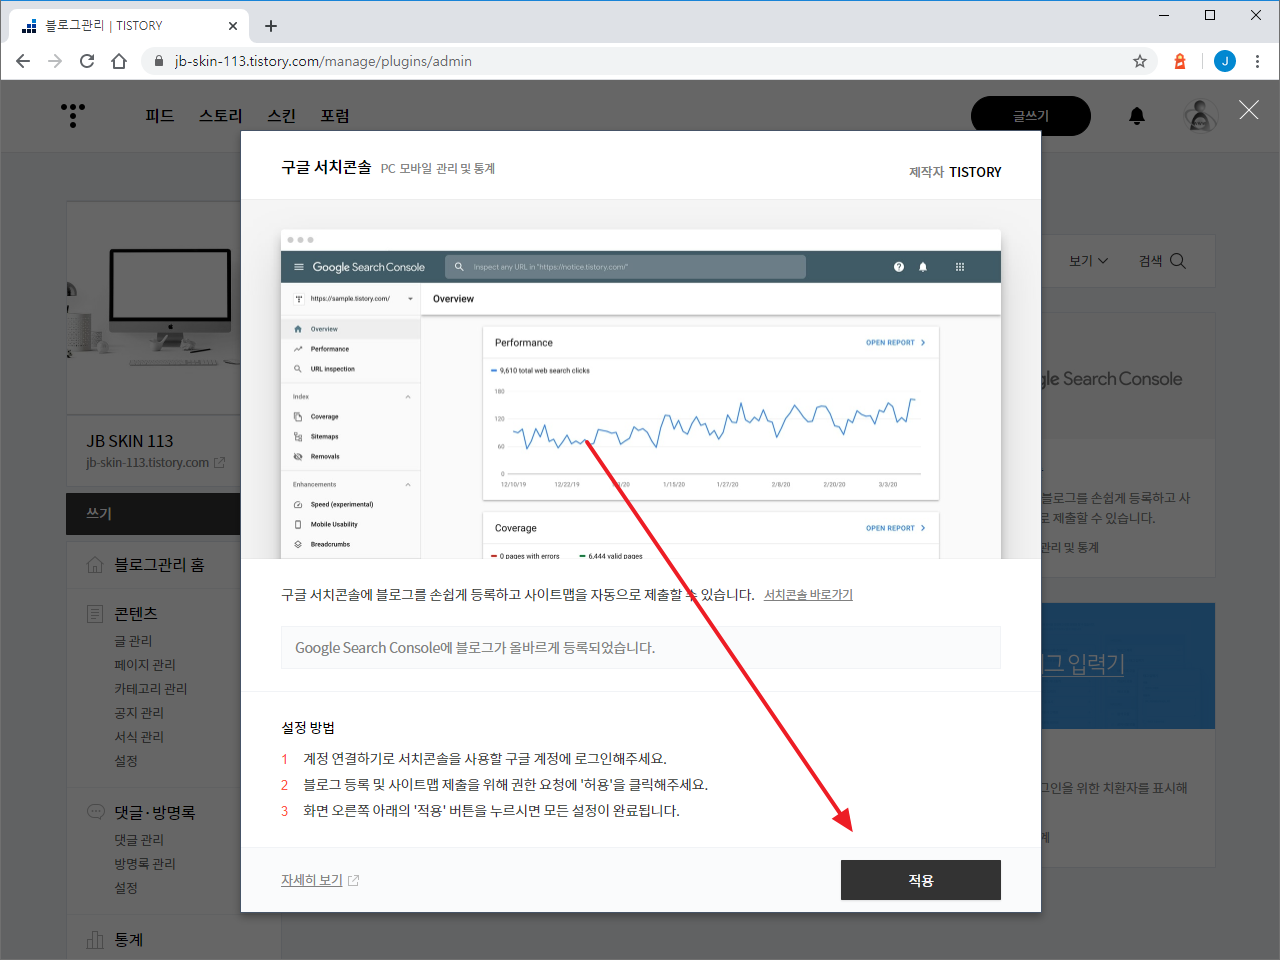The image size is (1280, 960).
Task: Click the 통계 bar chart icon
Action: click(x=95, y=940)
